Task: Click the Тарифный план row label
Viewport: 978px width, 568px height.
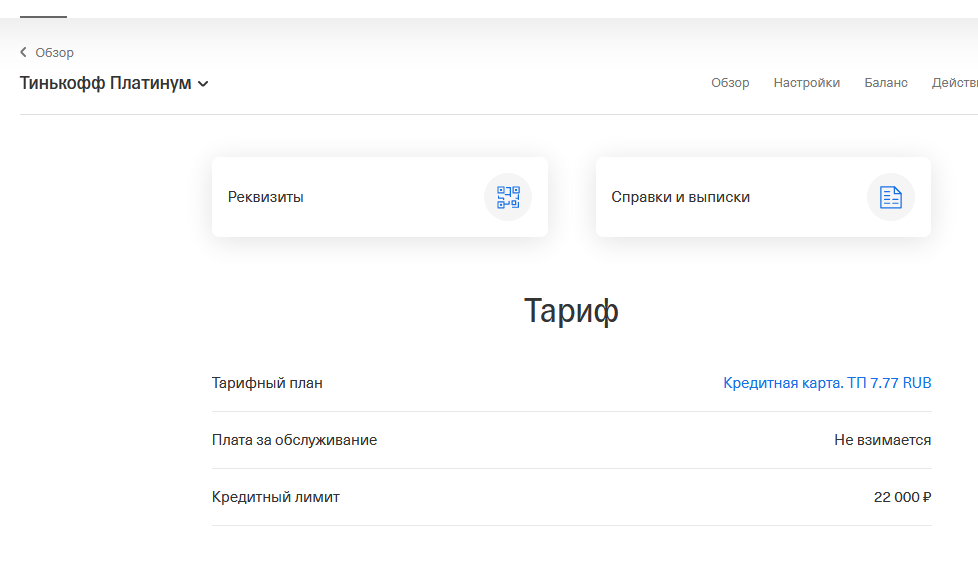Action: (x=267, y=383)
